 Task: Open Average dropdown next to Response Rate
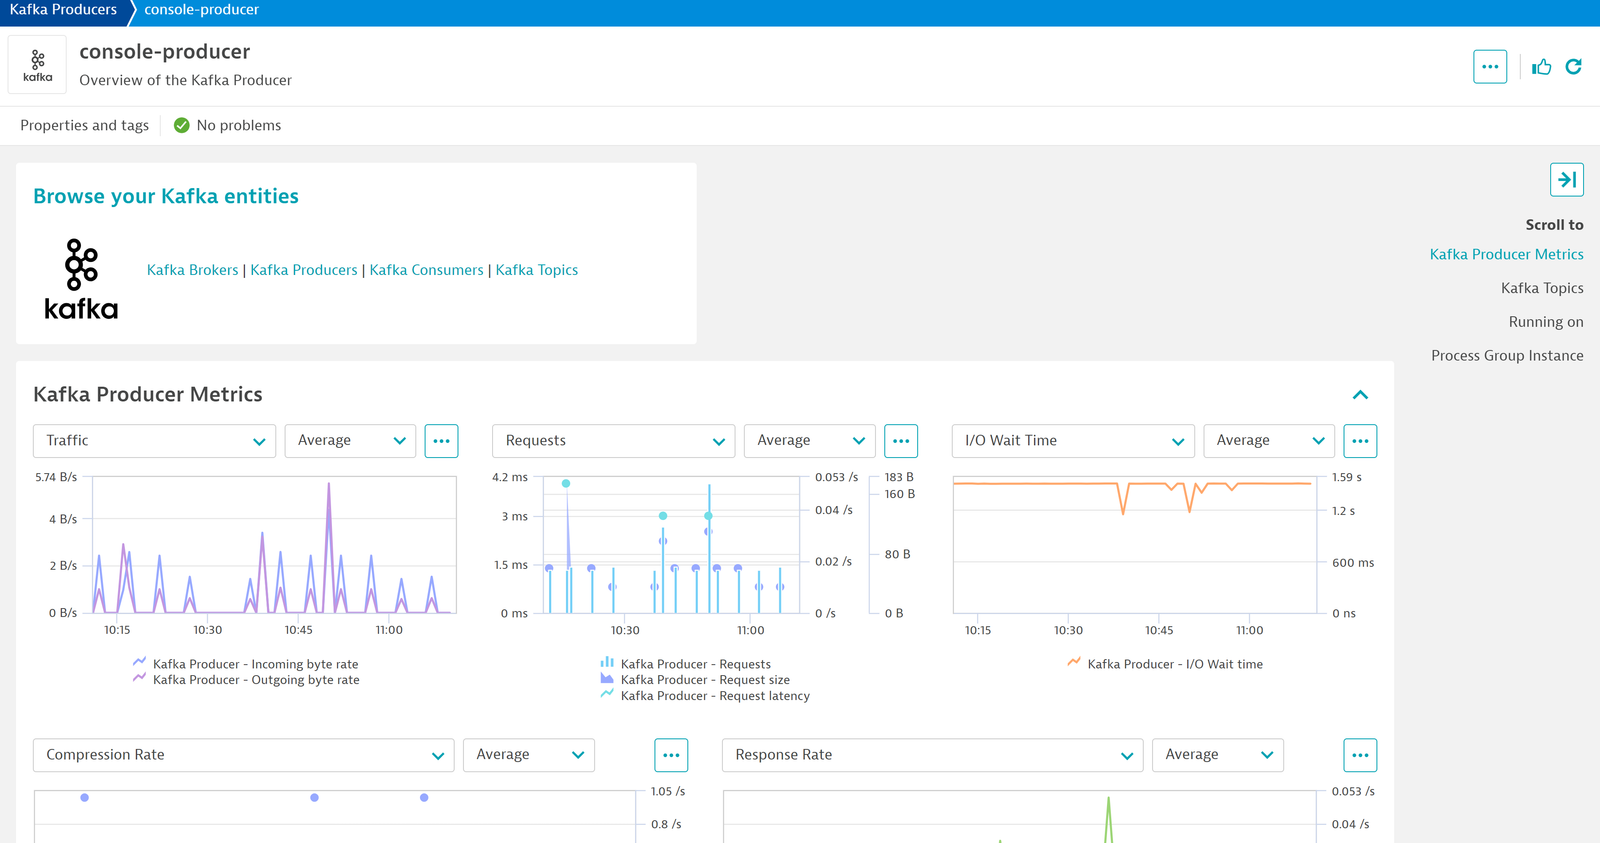(1218, 755)
